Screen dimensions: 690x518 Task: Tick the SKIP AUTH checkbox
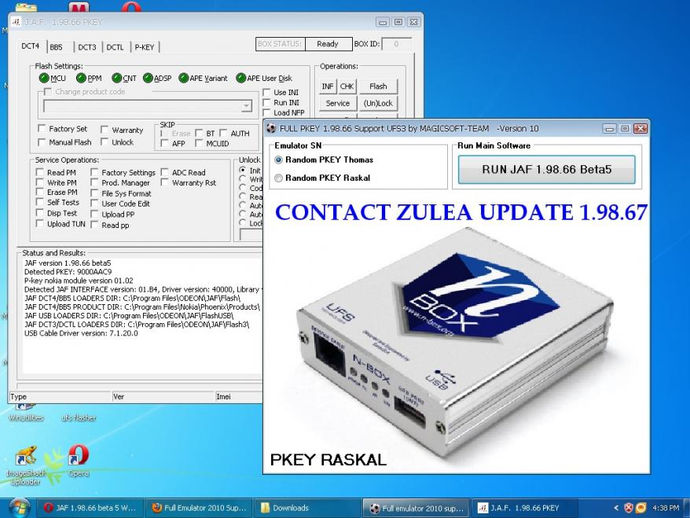pos(224,133)
